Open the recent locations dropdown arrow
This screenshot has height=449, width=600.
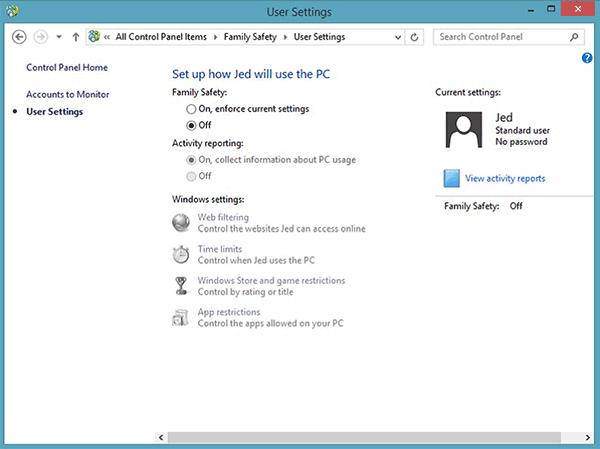coord(59,37)
